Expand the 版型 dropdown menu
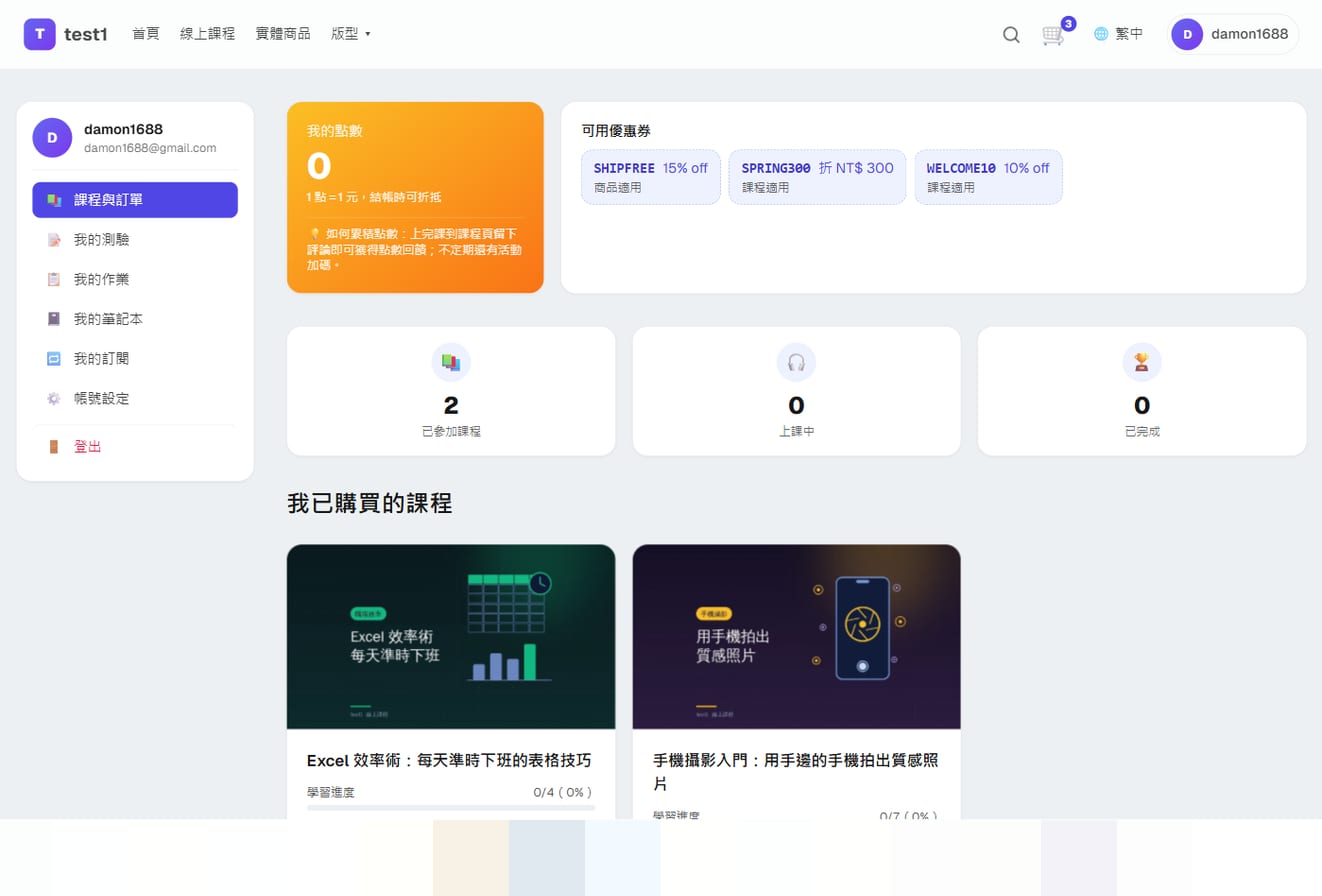1322x896 pixels. (x=351, y=34)
